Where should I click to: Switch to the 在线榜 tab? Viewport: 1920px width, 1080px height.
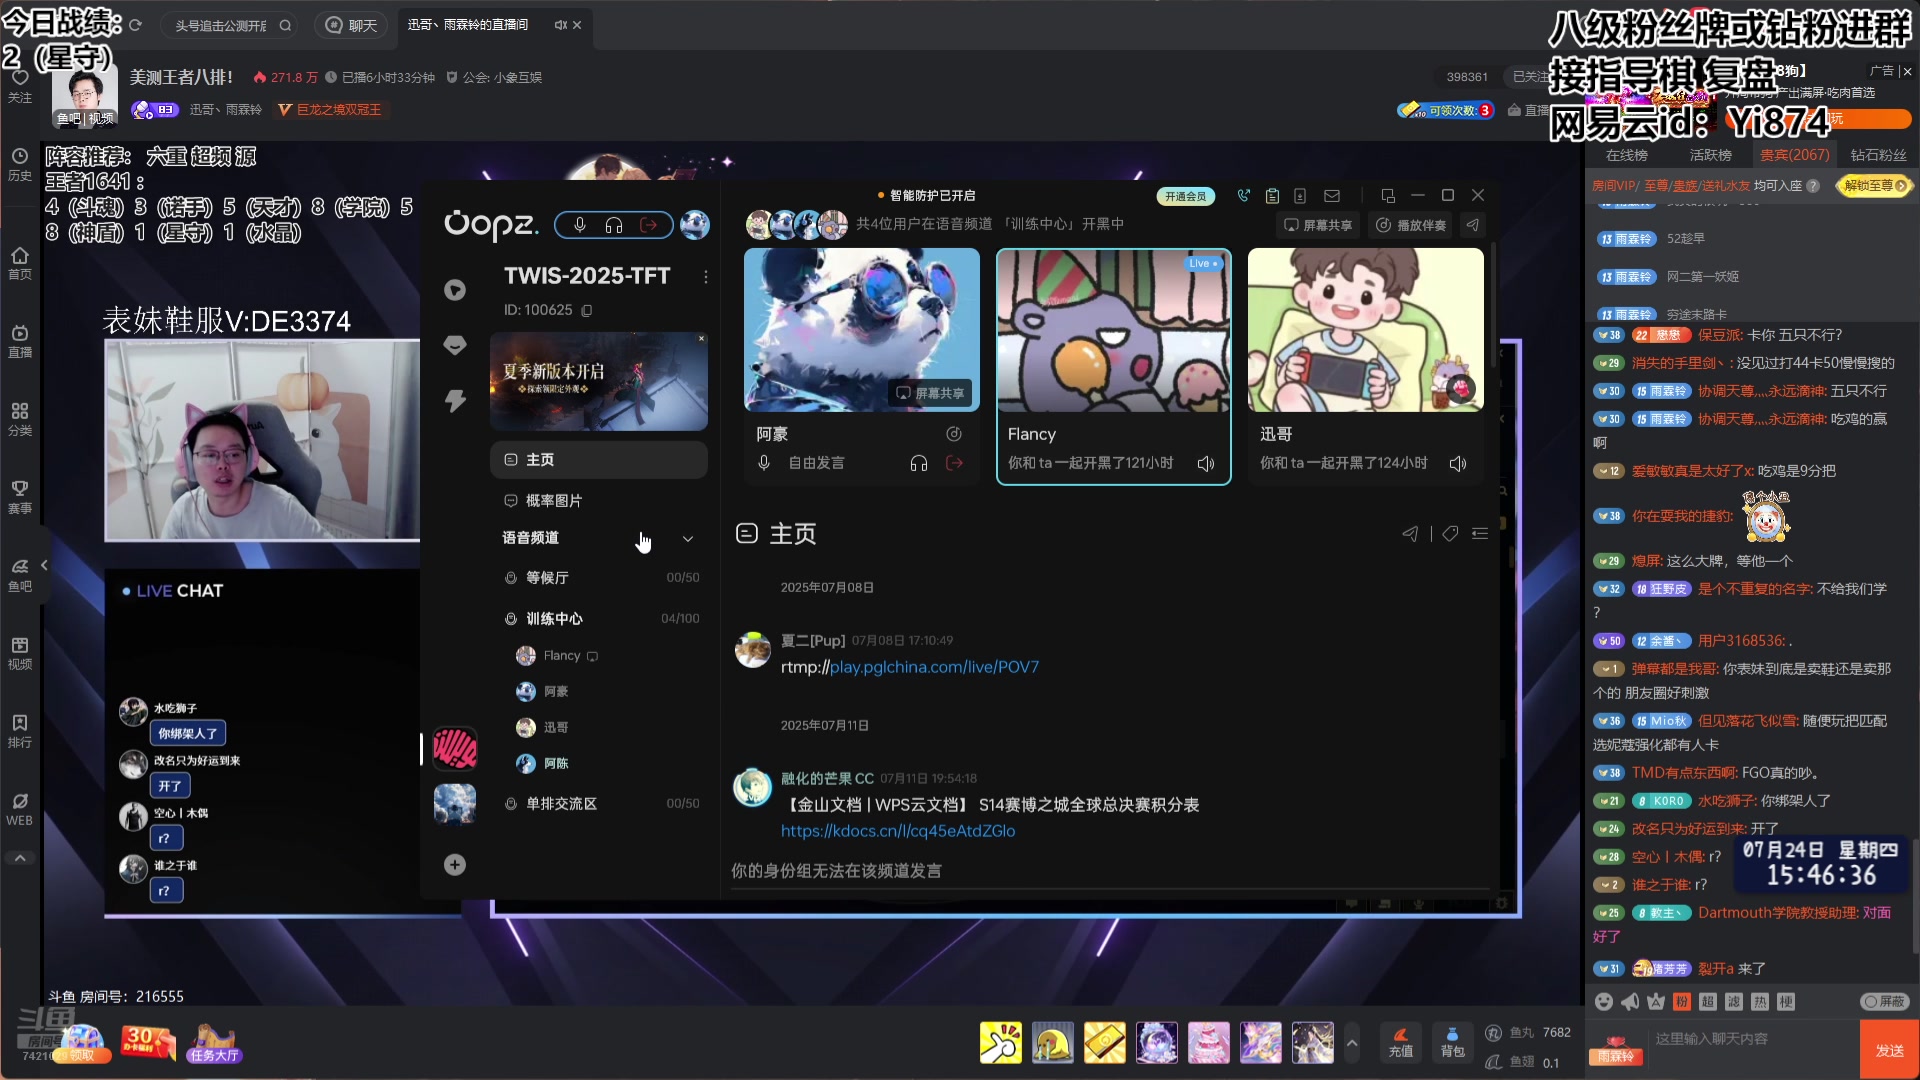1626,155
